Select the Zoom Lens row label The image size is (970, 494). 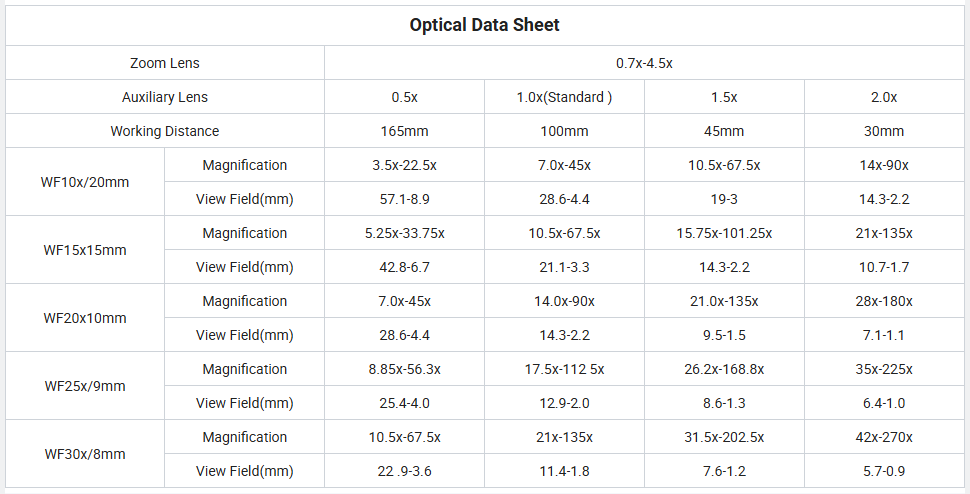point(165,63)
